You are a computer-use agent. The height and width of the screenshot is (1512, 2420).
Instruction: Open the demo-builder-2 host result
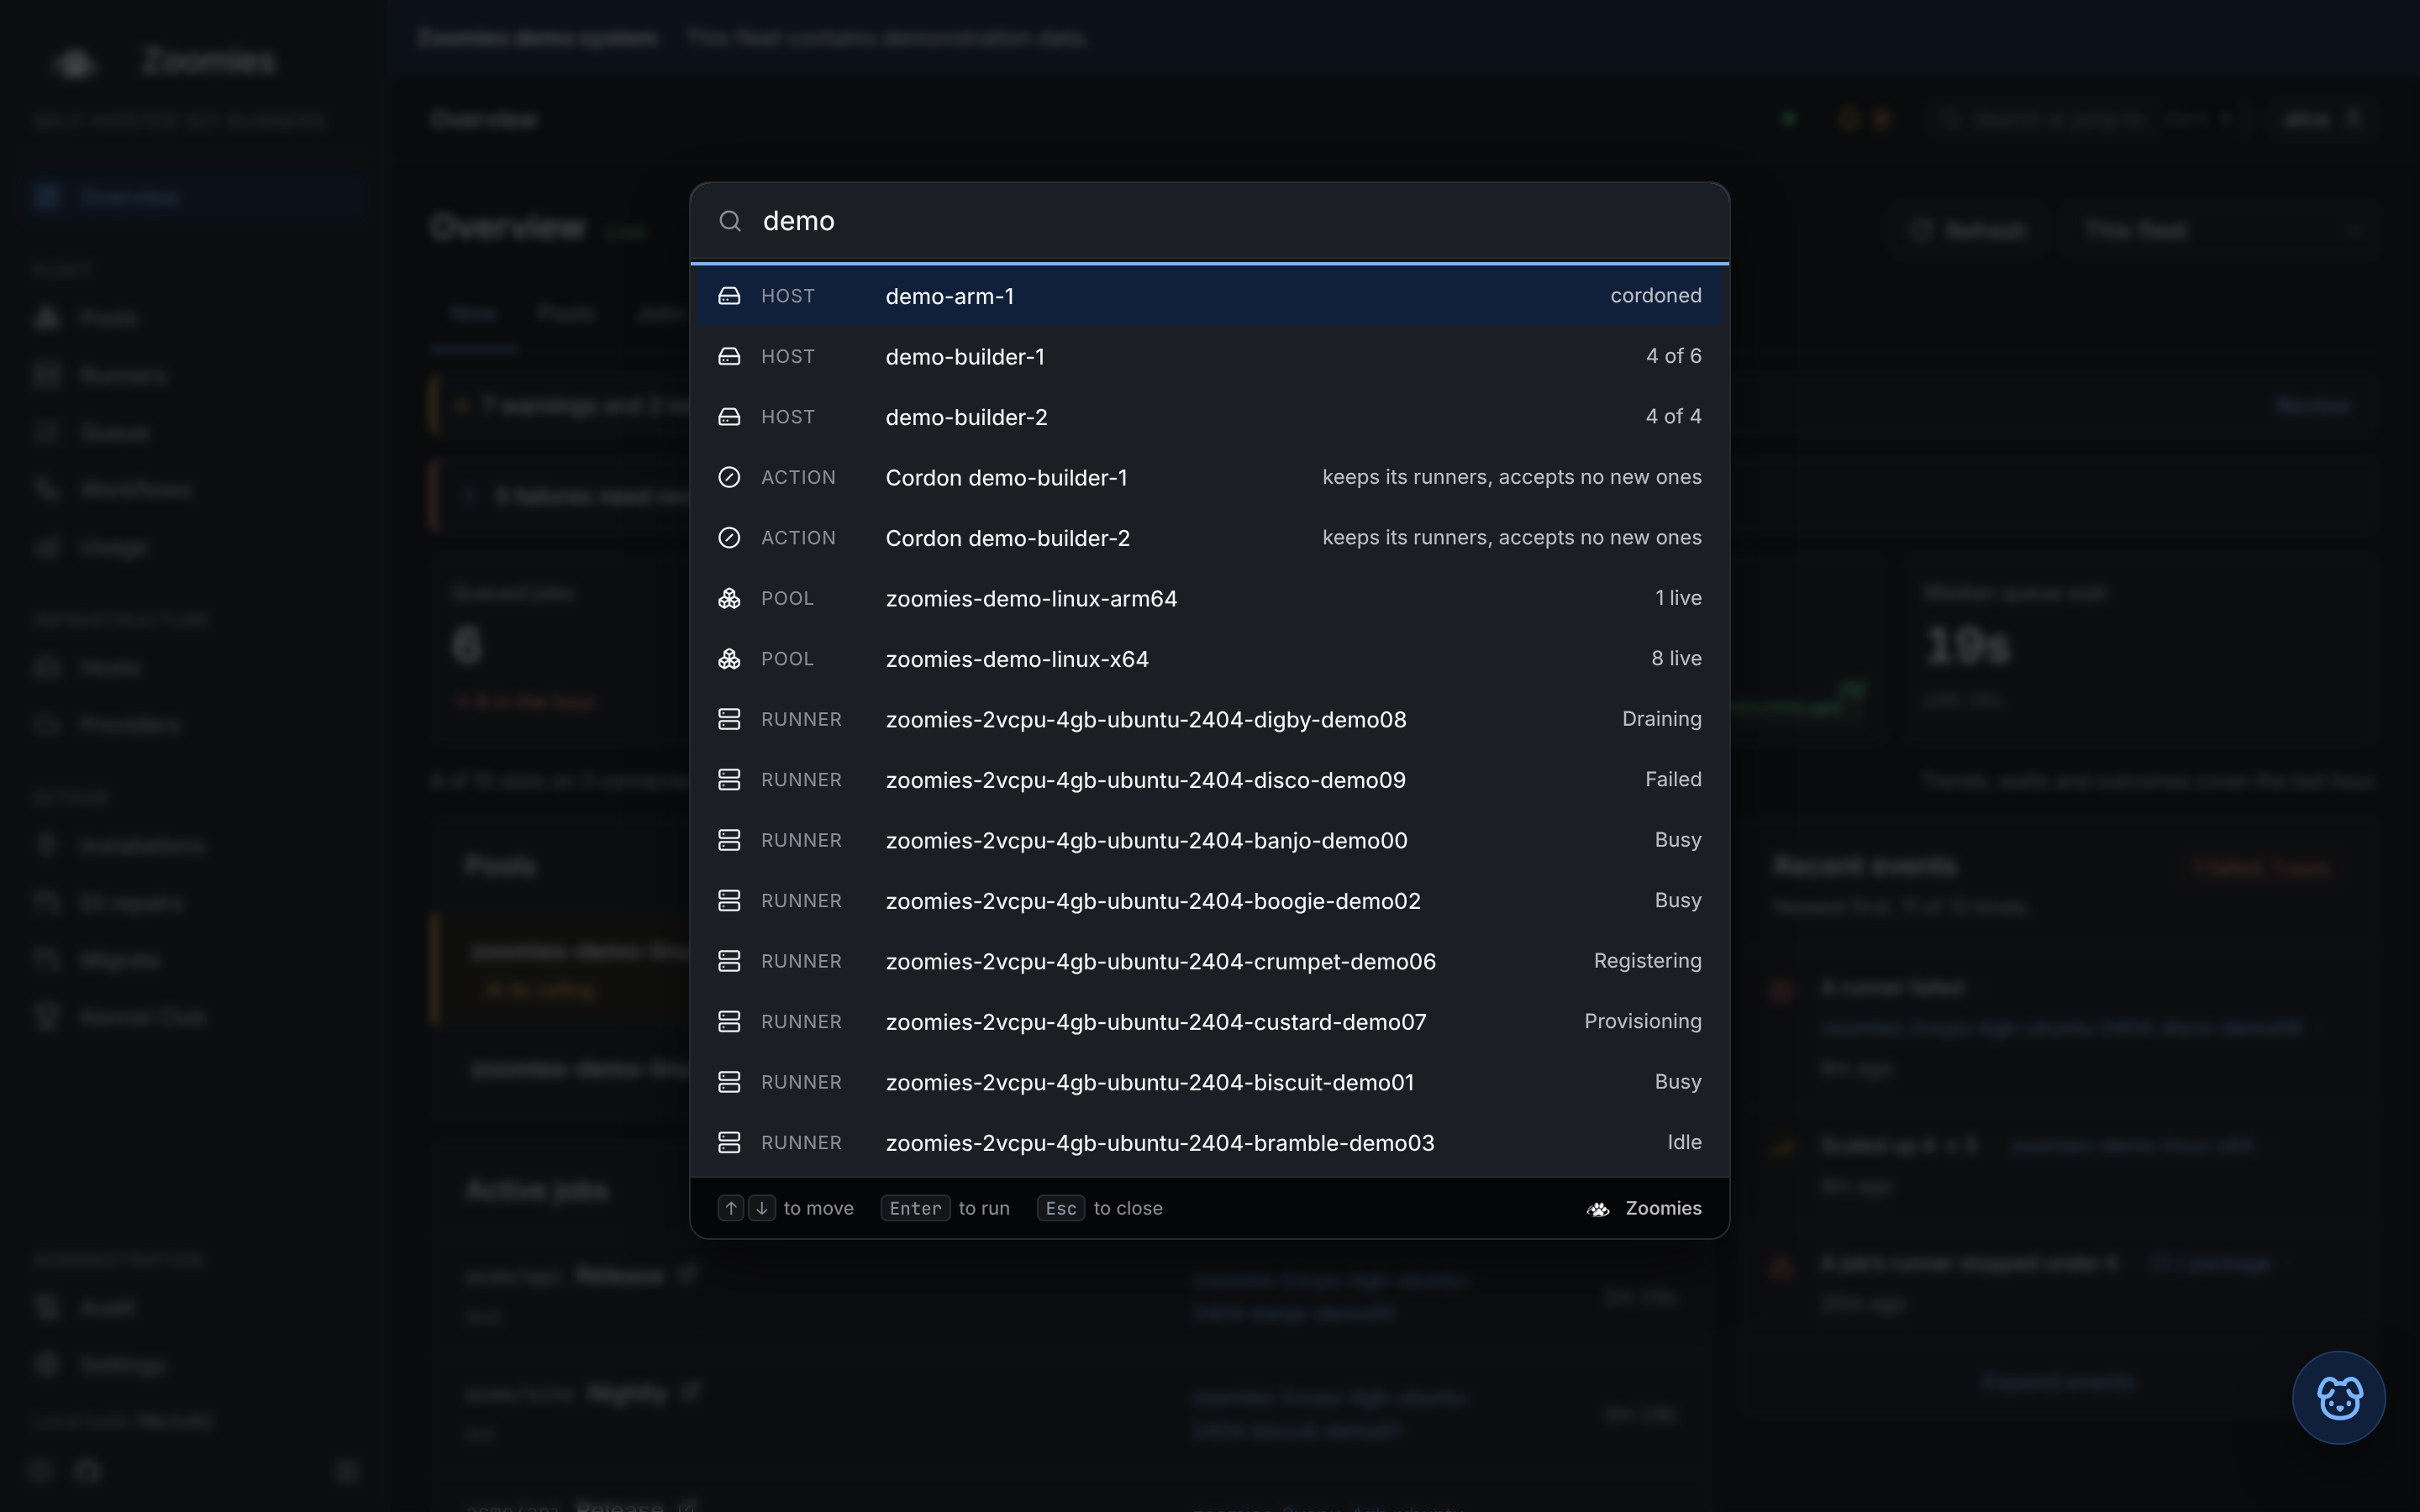coord(1210,417)
